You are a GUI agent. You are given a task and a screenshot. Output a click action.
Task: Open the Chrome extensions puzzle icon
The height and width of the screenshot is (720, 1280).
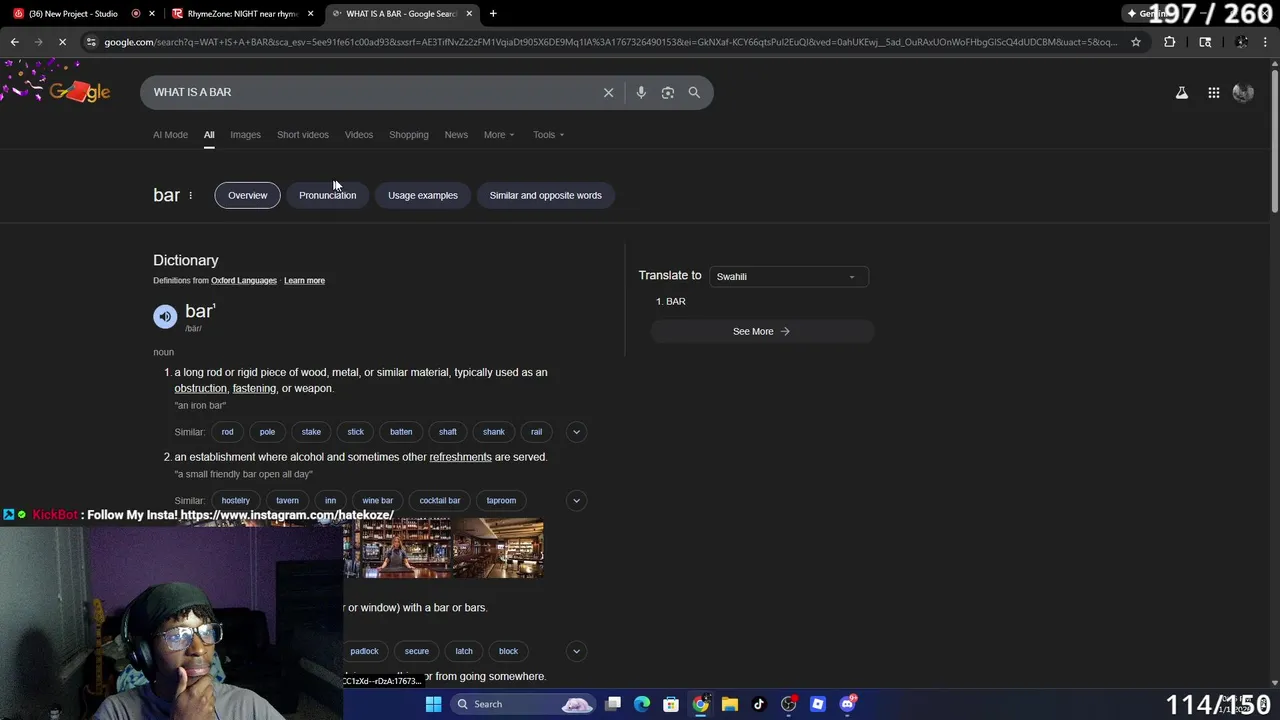click(x=1169, y=42)
